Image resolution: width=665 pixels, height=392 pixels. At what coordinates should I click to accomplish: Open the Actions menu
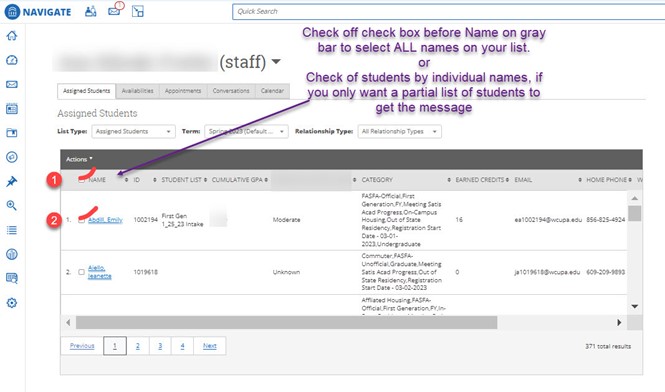79,159
